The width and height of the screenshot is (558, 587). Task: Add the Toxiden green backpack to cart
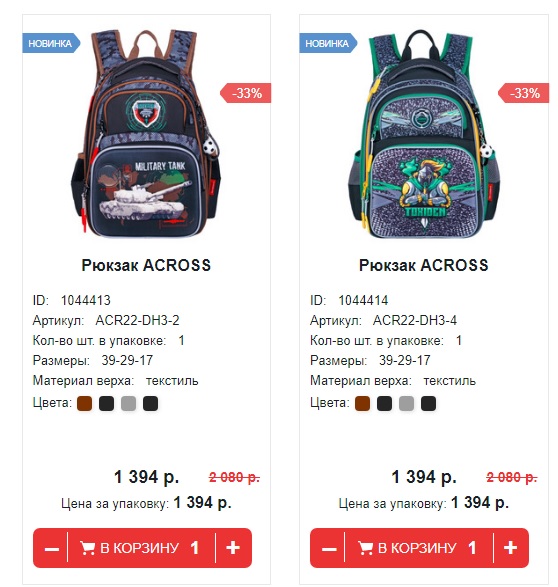coord(419,548)
